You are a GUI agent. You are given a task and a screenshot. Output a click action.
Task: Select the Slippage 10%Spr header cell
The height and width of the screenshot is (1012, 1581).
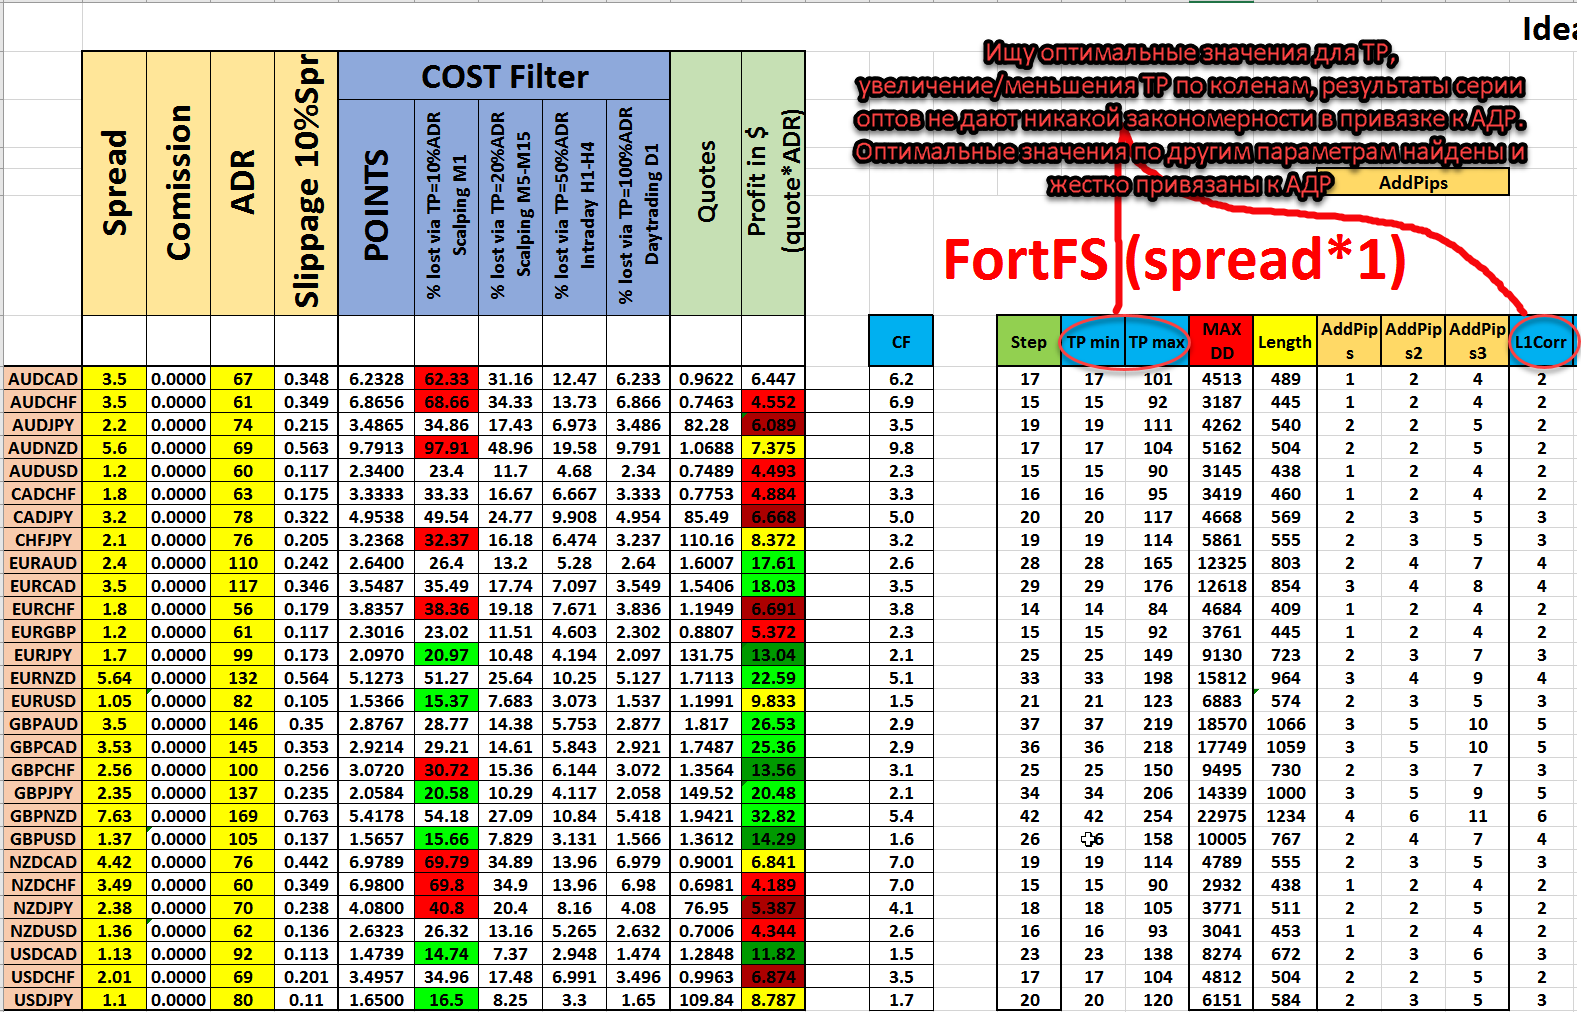[306, 184]
